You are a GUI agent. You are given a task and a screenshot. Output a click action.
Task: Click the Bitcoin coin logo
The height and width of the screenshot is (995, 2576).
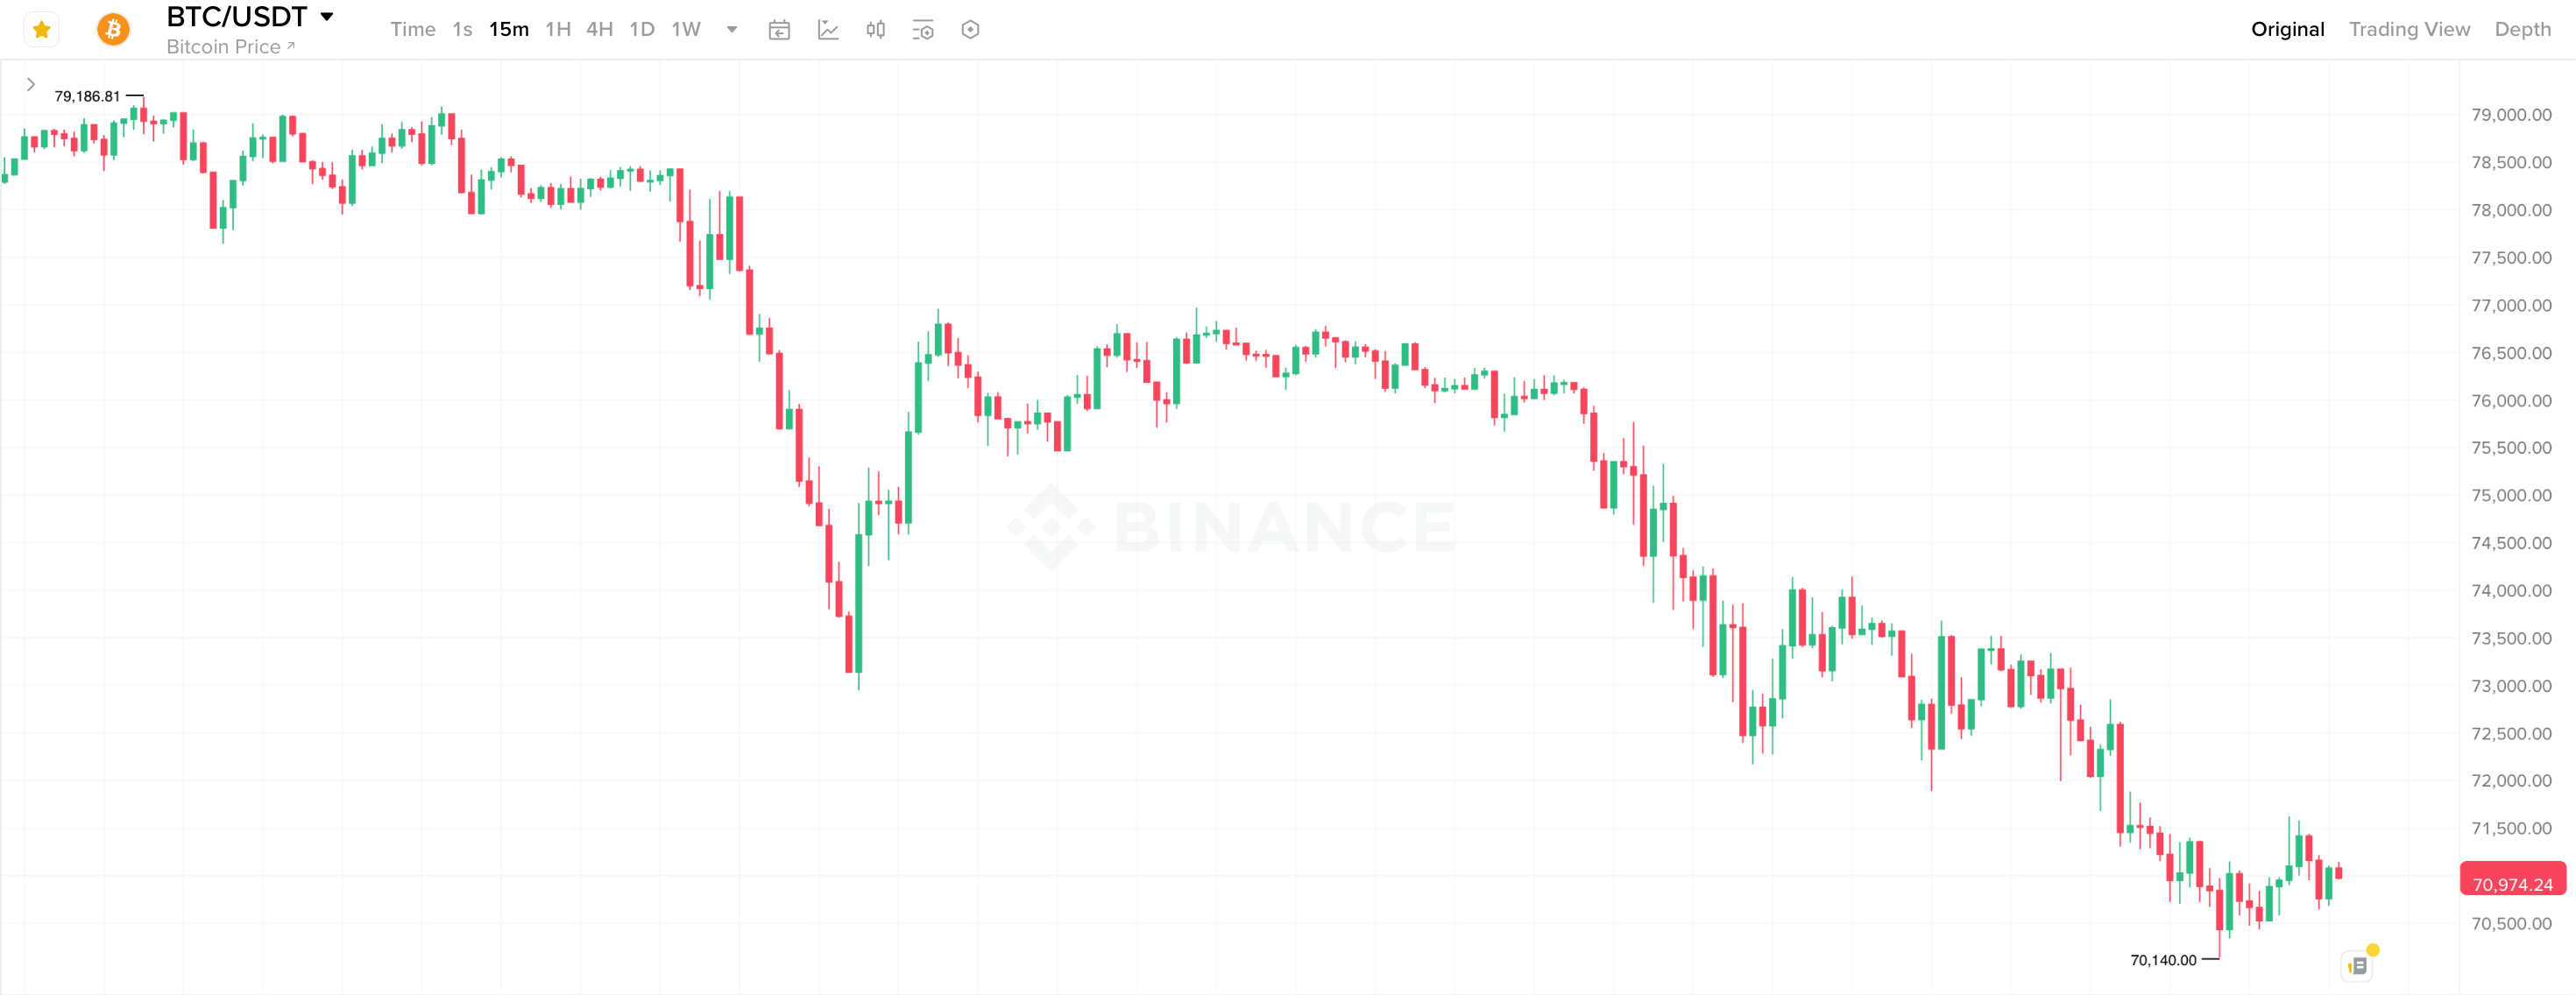click(x=113, y=29)
